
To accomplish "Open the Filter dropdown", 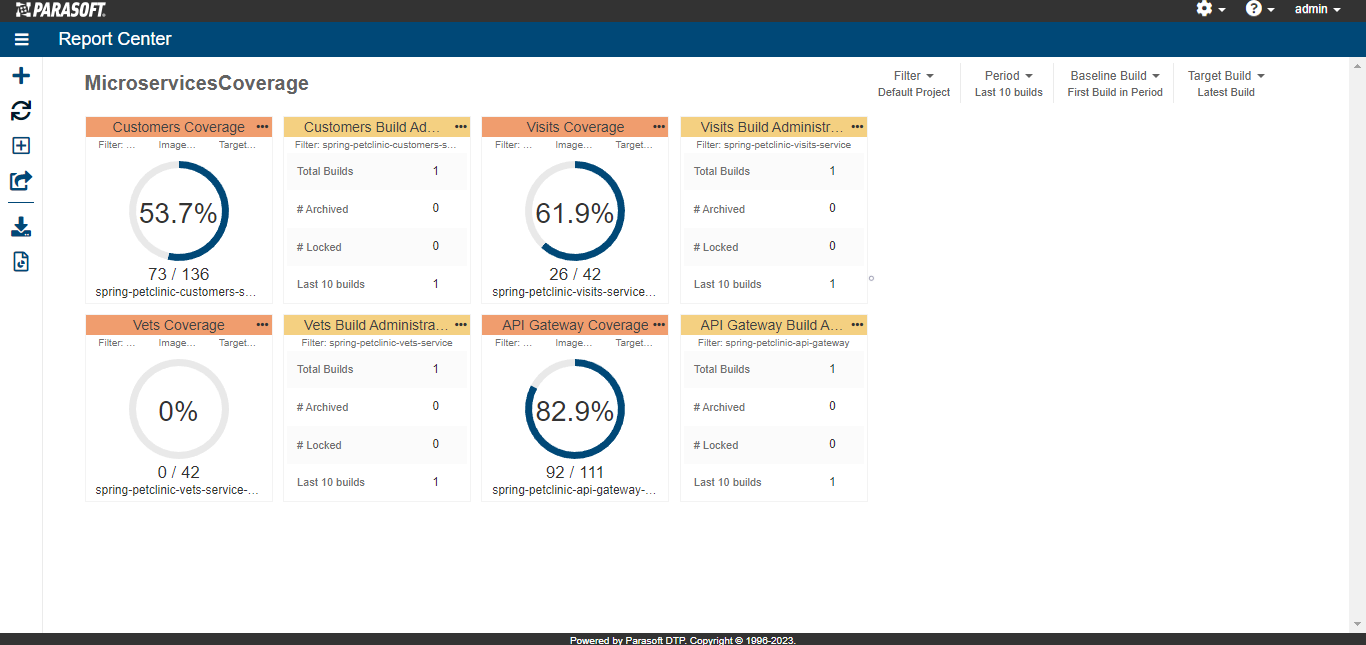I will 914,76.
